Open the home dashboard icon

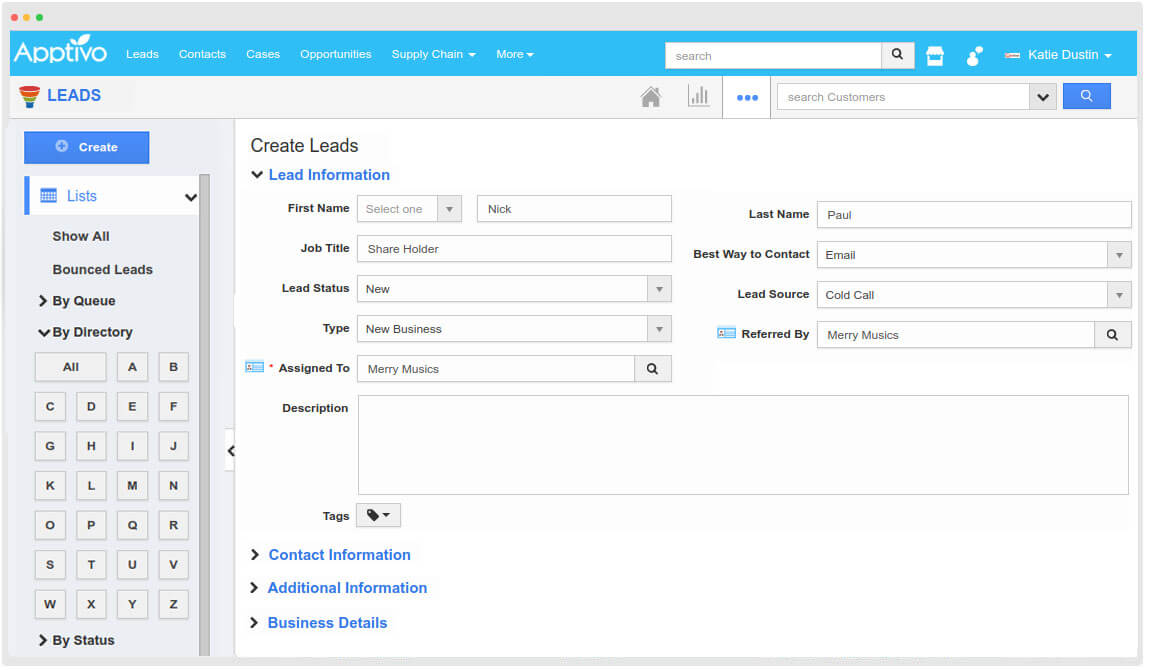tap(651, 97)
